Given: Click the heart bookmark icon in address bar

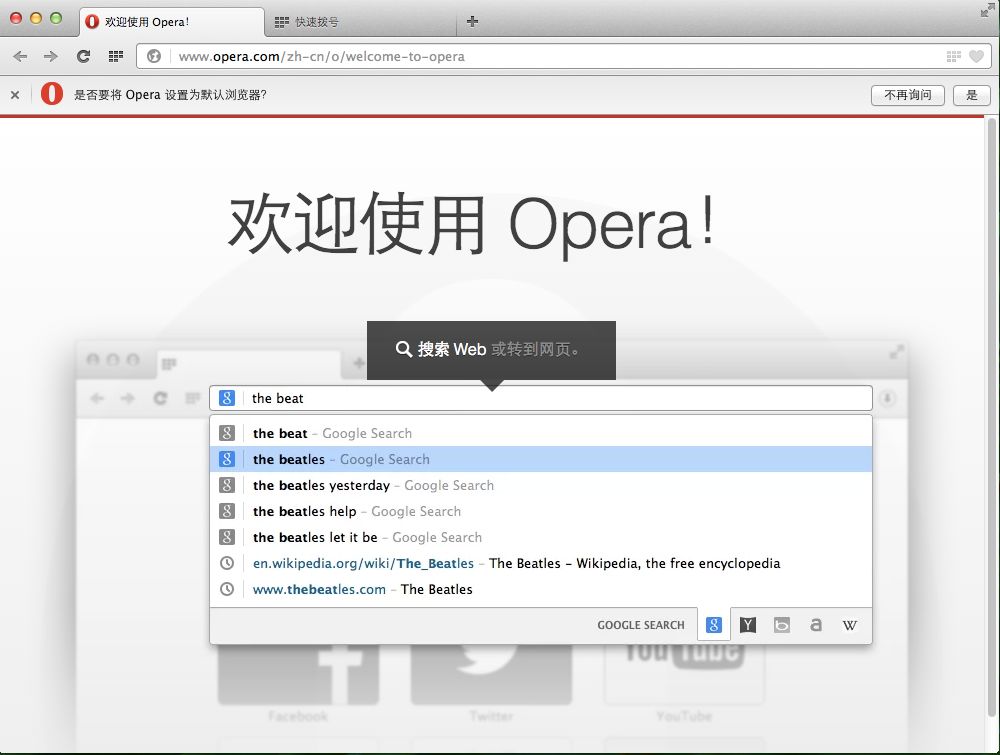Looking at the screenshot, I should click(x=976, y=56).
